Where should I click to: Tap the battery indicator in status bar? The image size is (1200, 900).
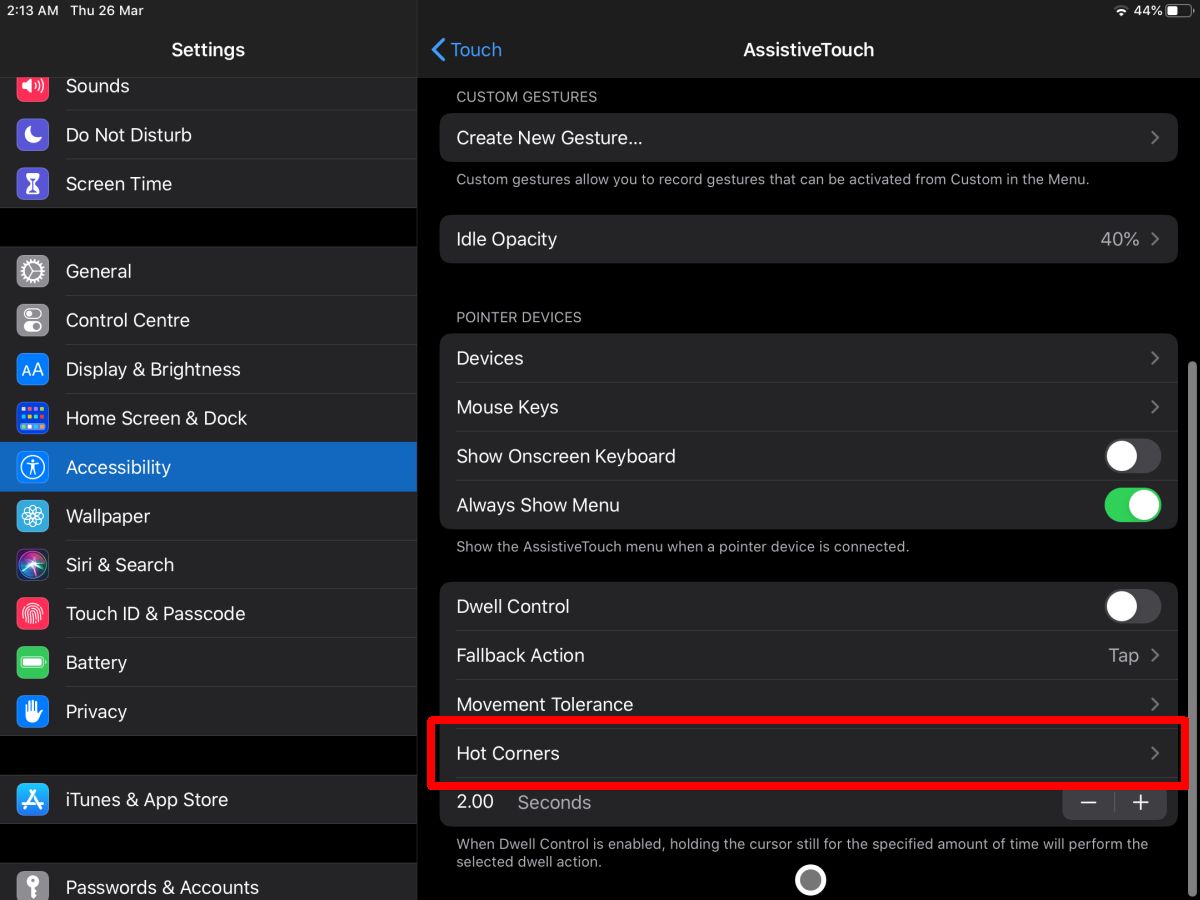(x=1179, y=11)
